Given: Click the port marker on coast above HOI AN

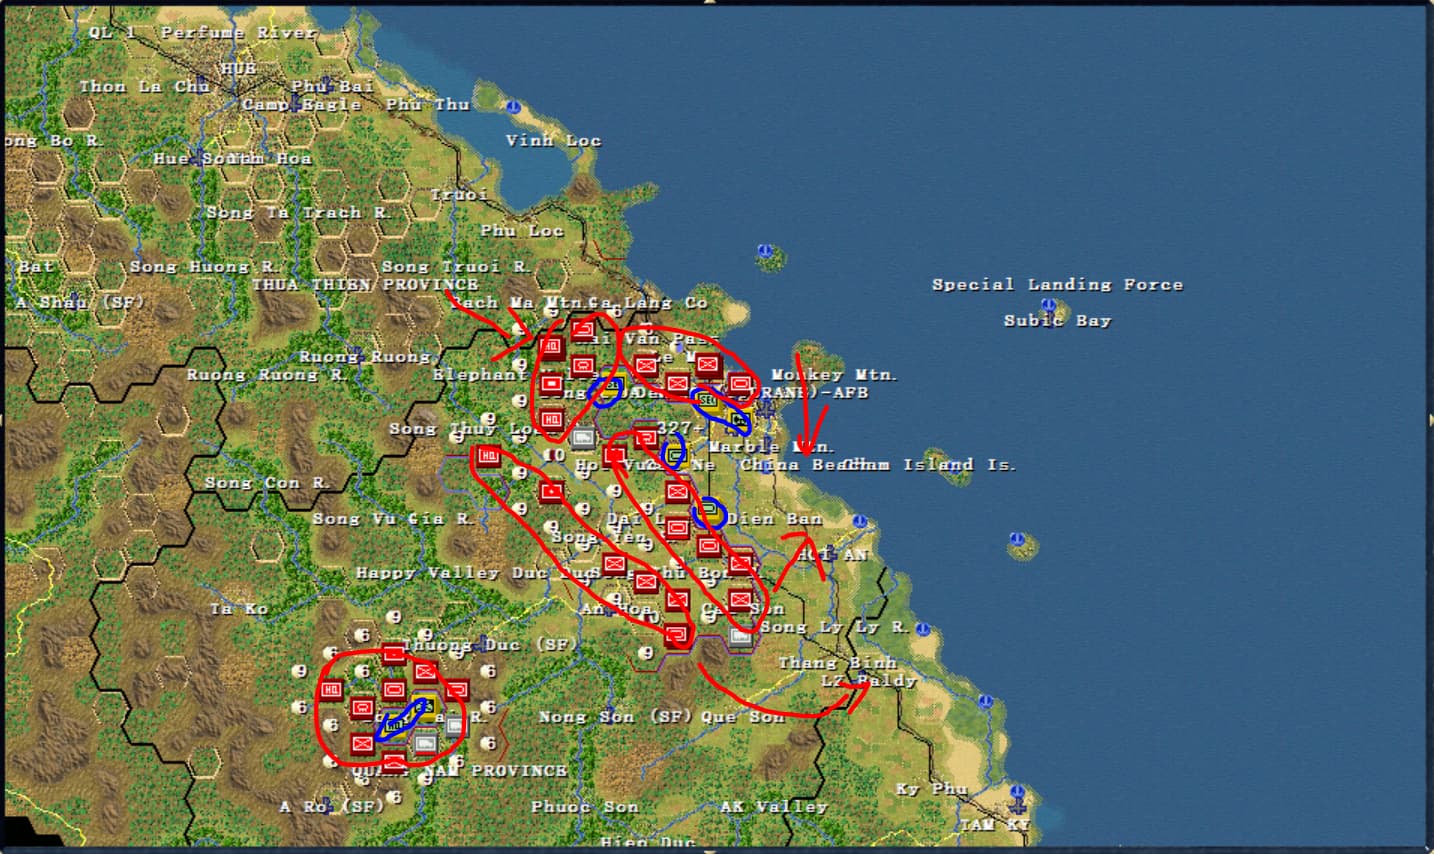Looking at the screenshot, I should [x=859, y=522].
